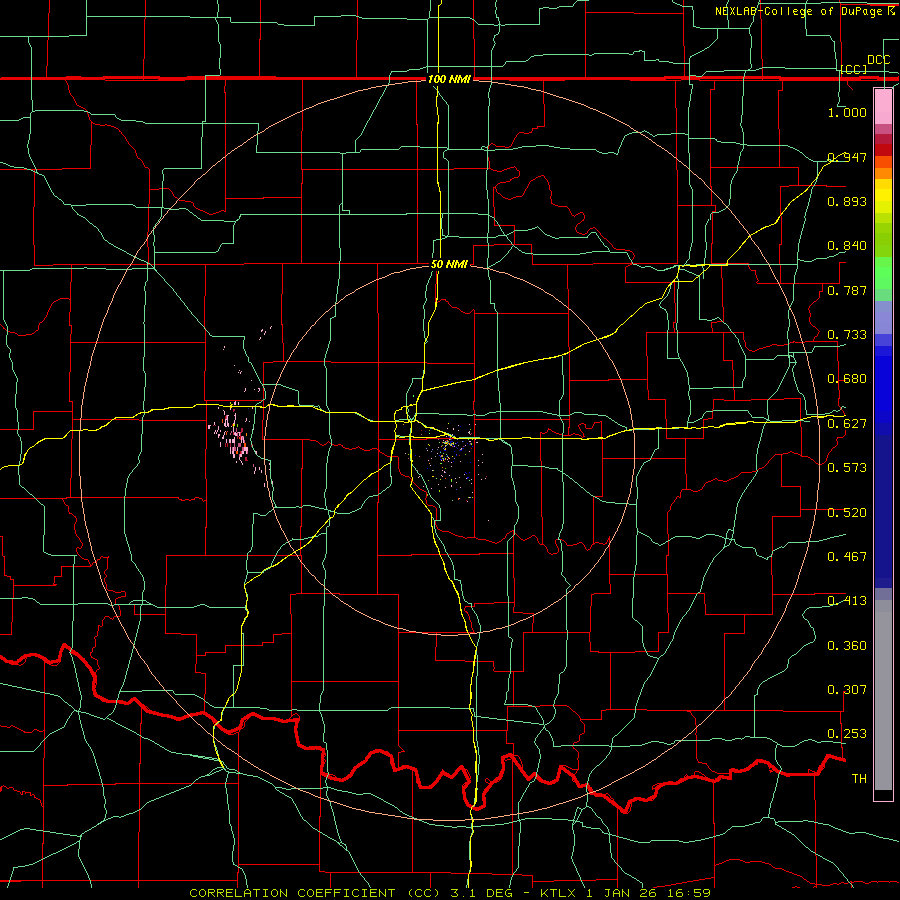Select the 0.627 legend value
The image size is (900, 900).
[847, 424]
